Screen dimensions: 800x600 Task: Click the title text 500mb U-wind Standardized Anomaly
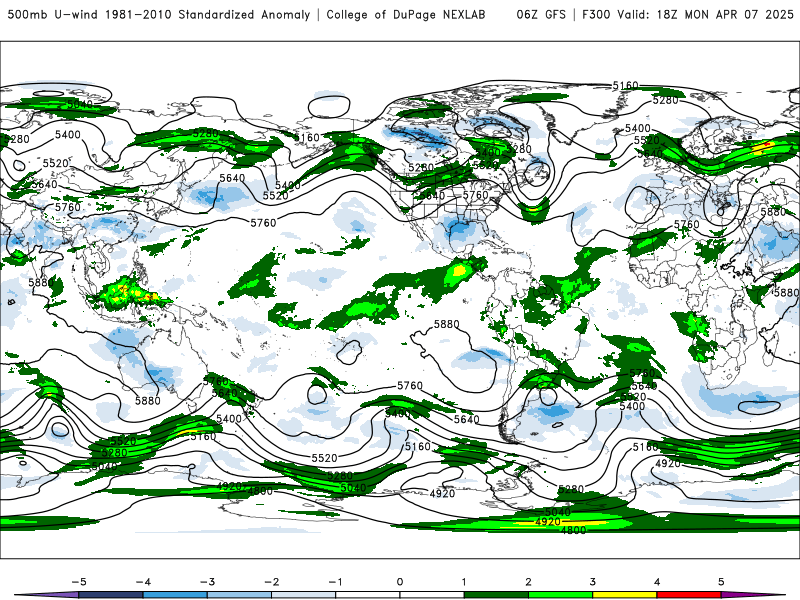pyautogui.click(x=159, y=15)
